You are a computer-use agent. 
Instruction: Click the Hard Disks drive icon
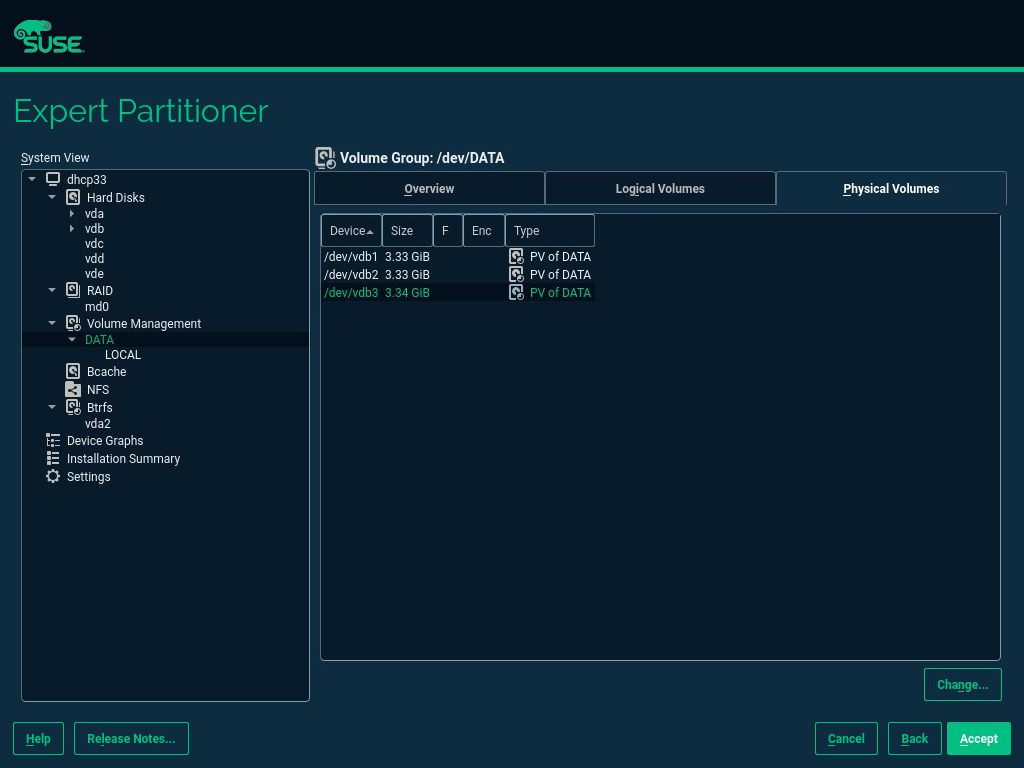(73, 197)
